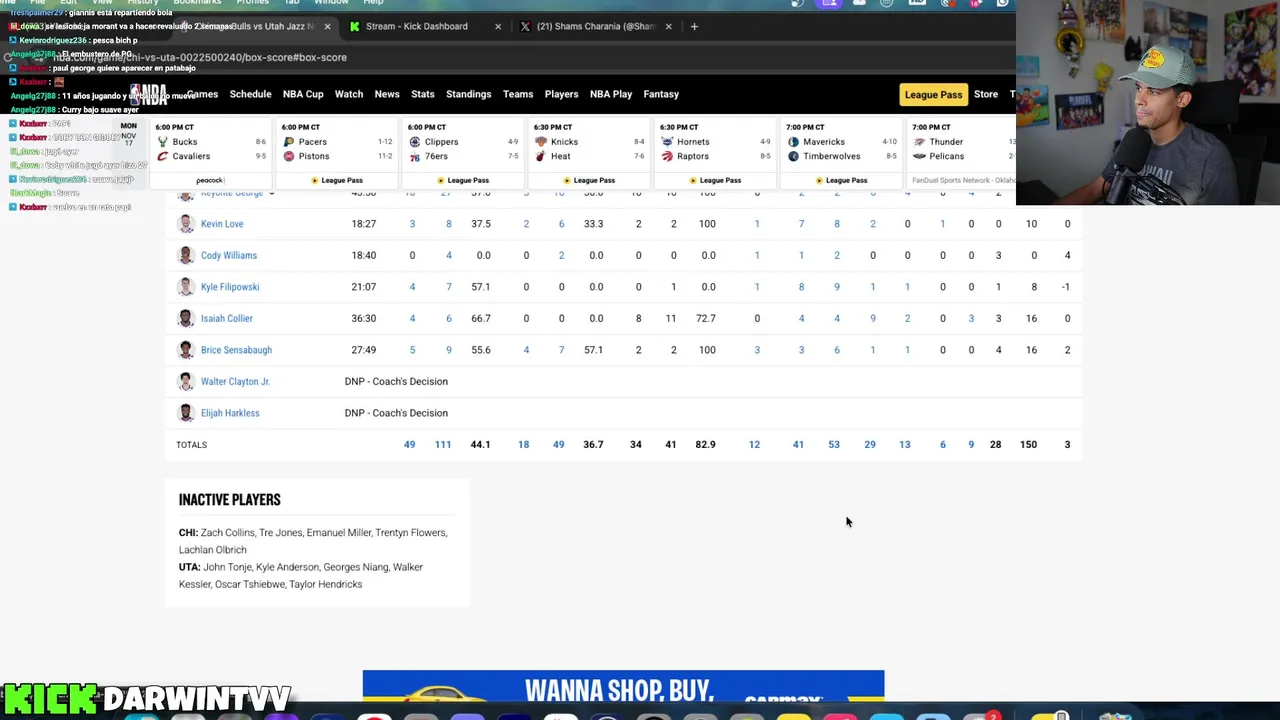The height and width of the screenshot is (720, 1280).
Task: Click Peacock link under Bucks-Cavaliers game
Action: tap(210, 180)
